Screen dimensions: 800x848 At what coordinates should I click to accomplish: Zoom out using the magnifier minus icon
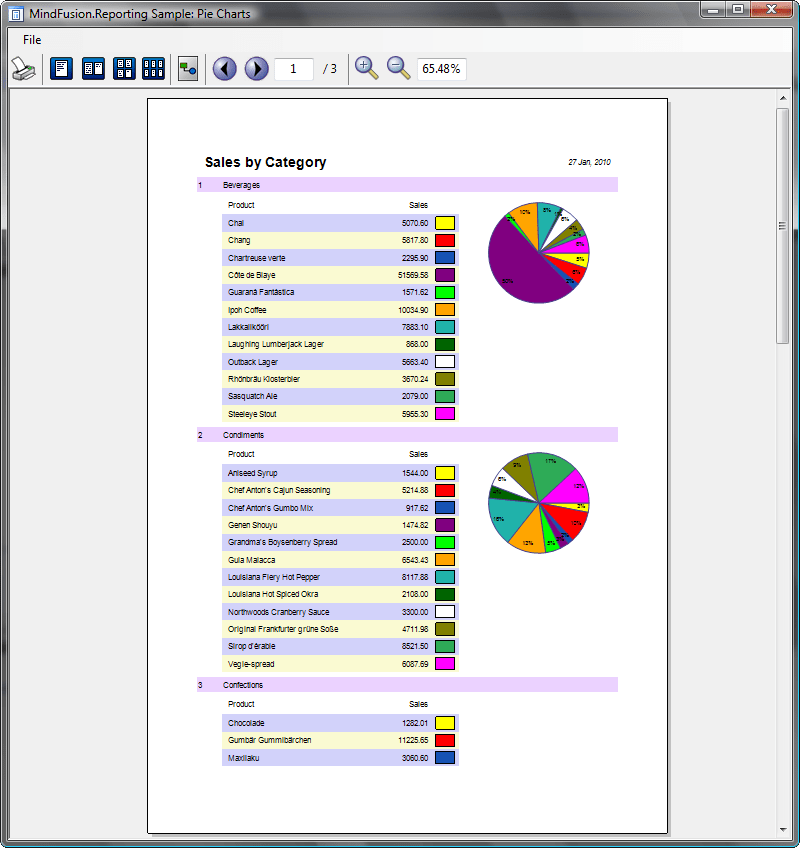396,68
